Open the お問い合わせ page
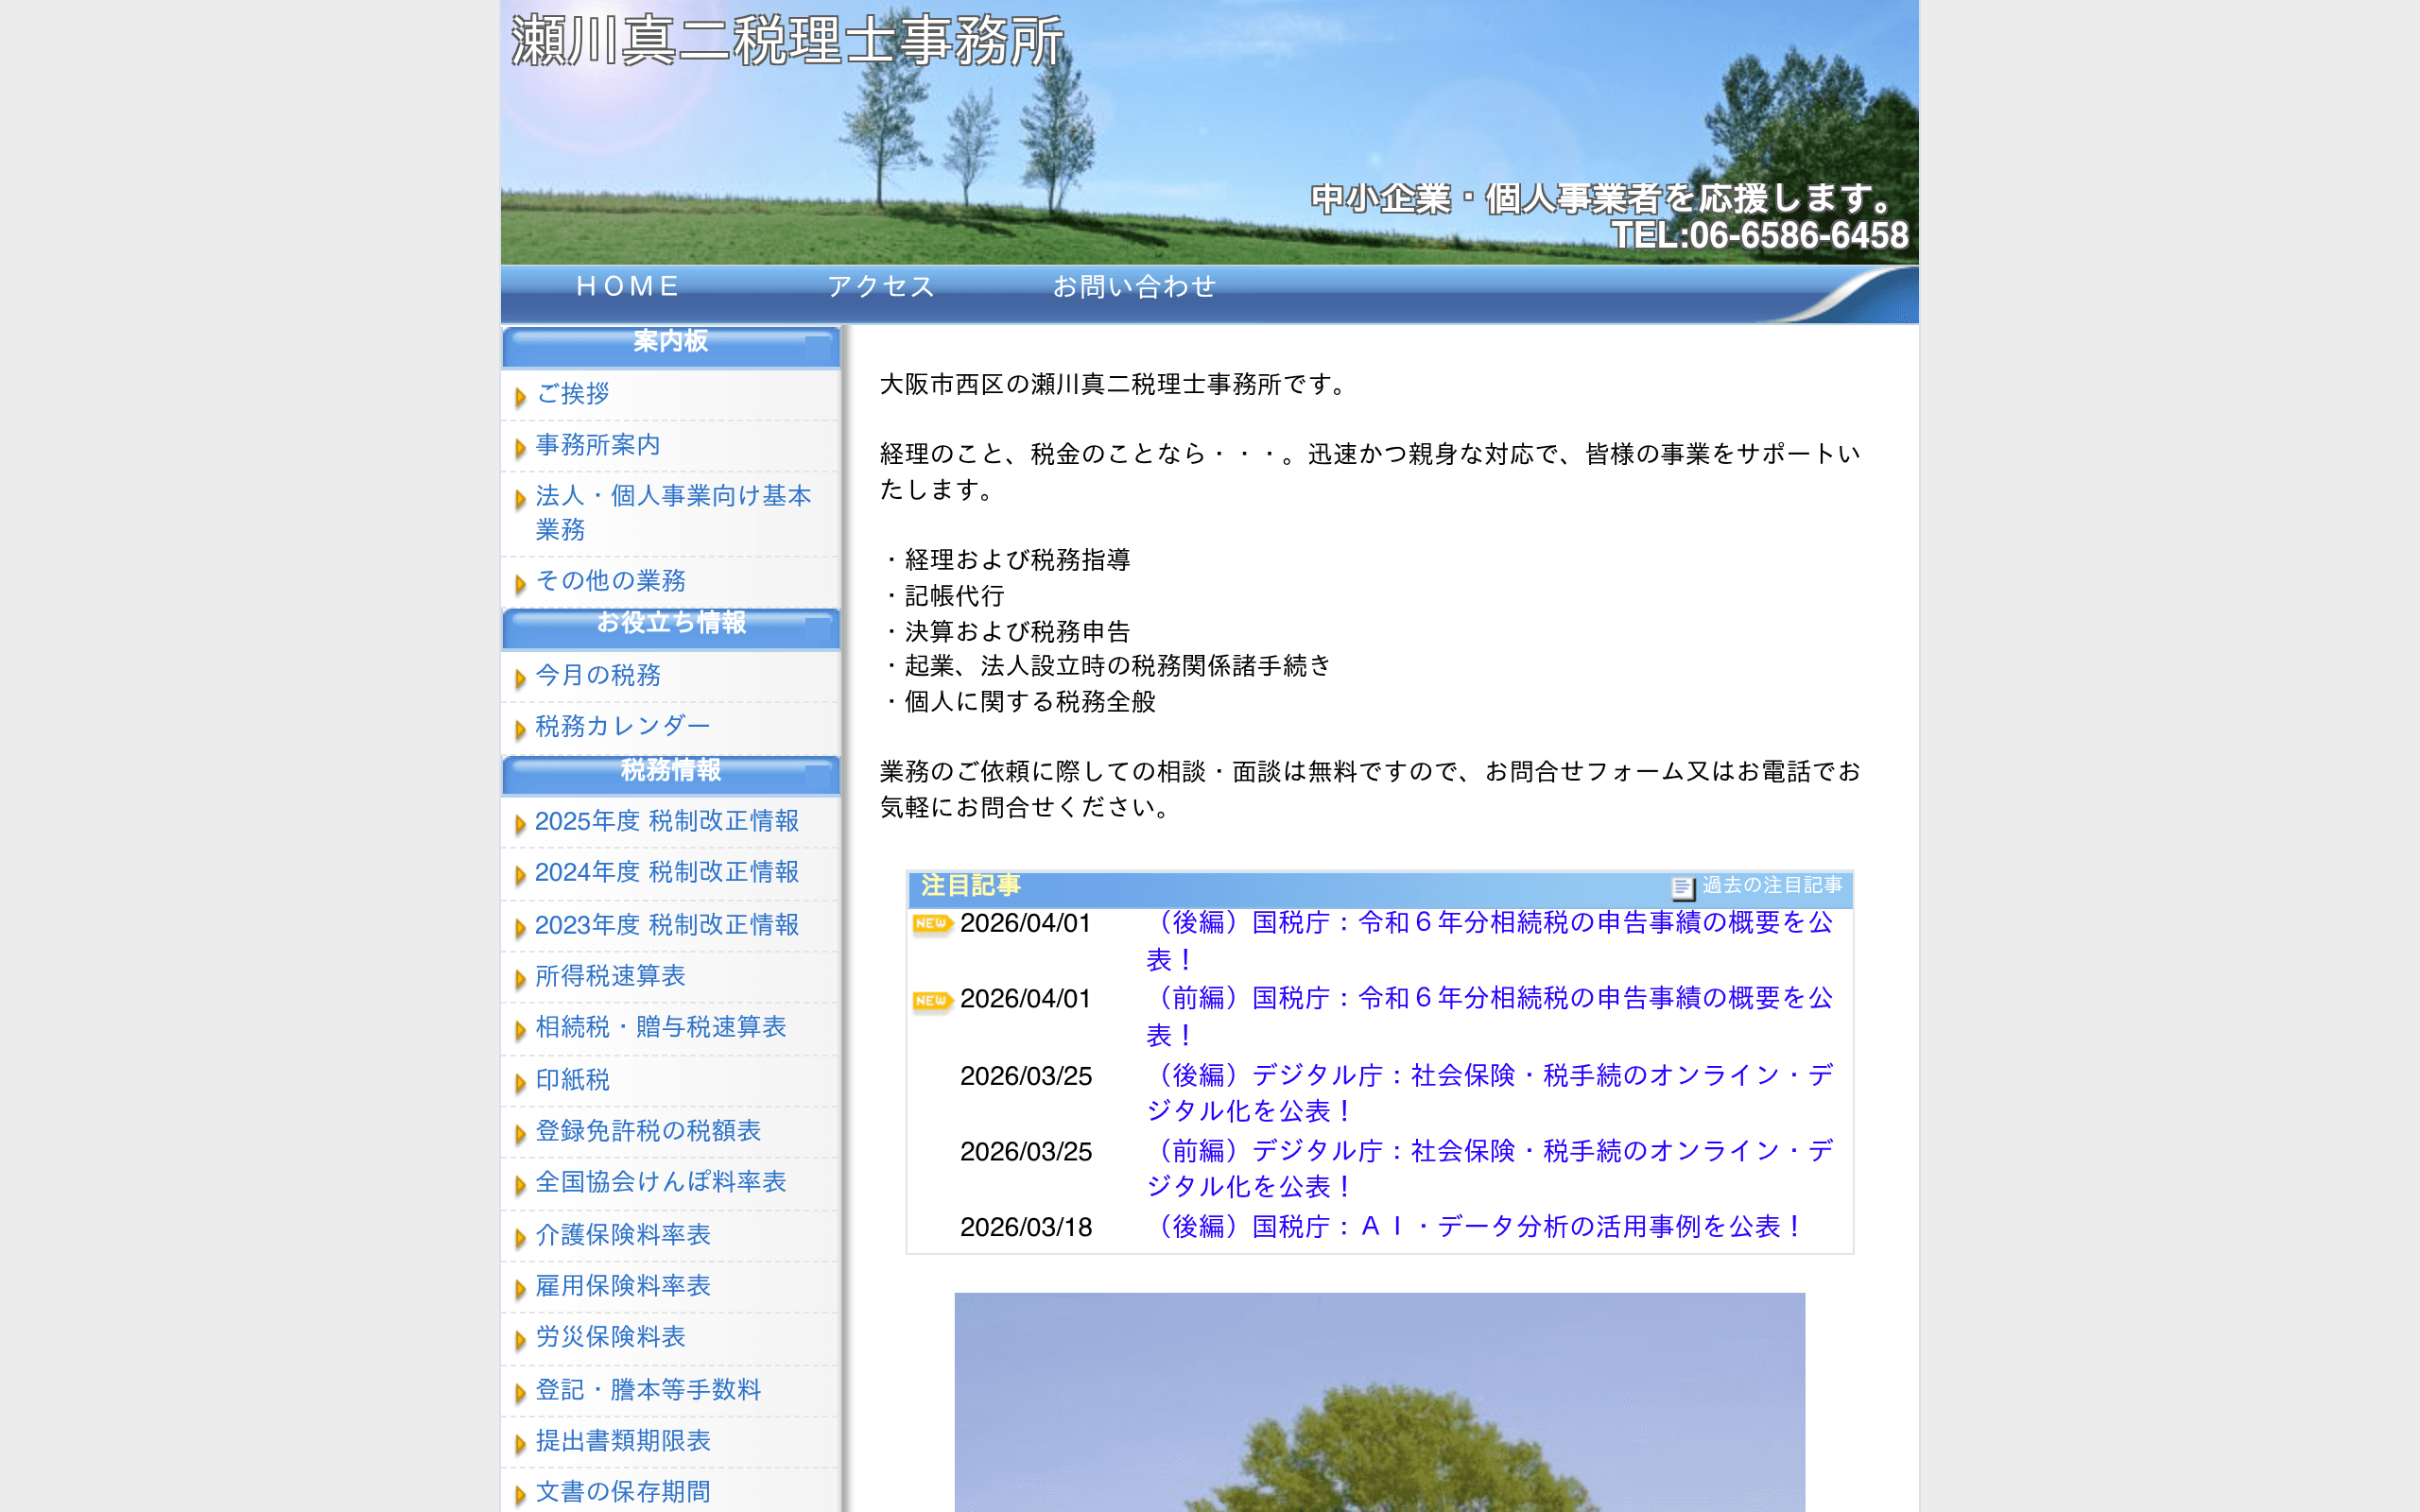The height and width of the screenshot is (1512, 2420). (1135, 286)
